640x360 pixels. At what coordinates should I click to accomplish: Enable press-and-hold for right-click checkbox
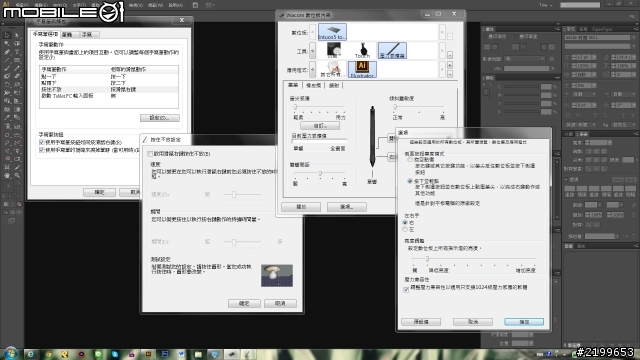pyautogui.click(x=150, y=154)
